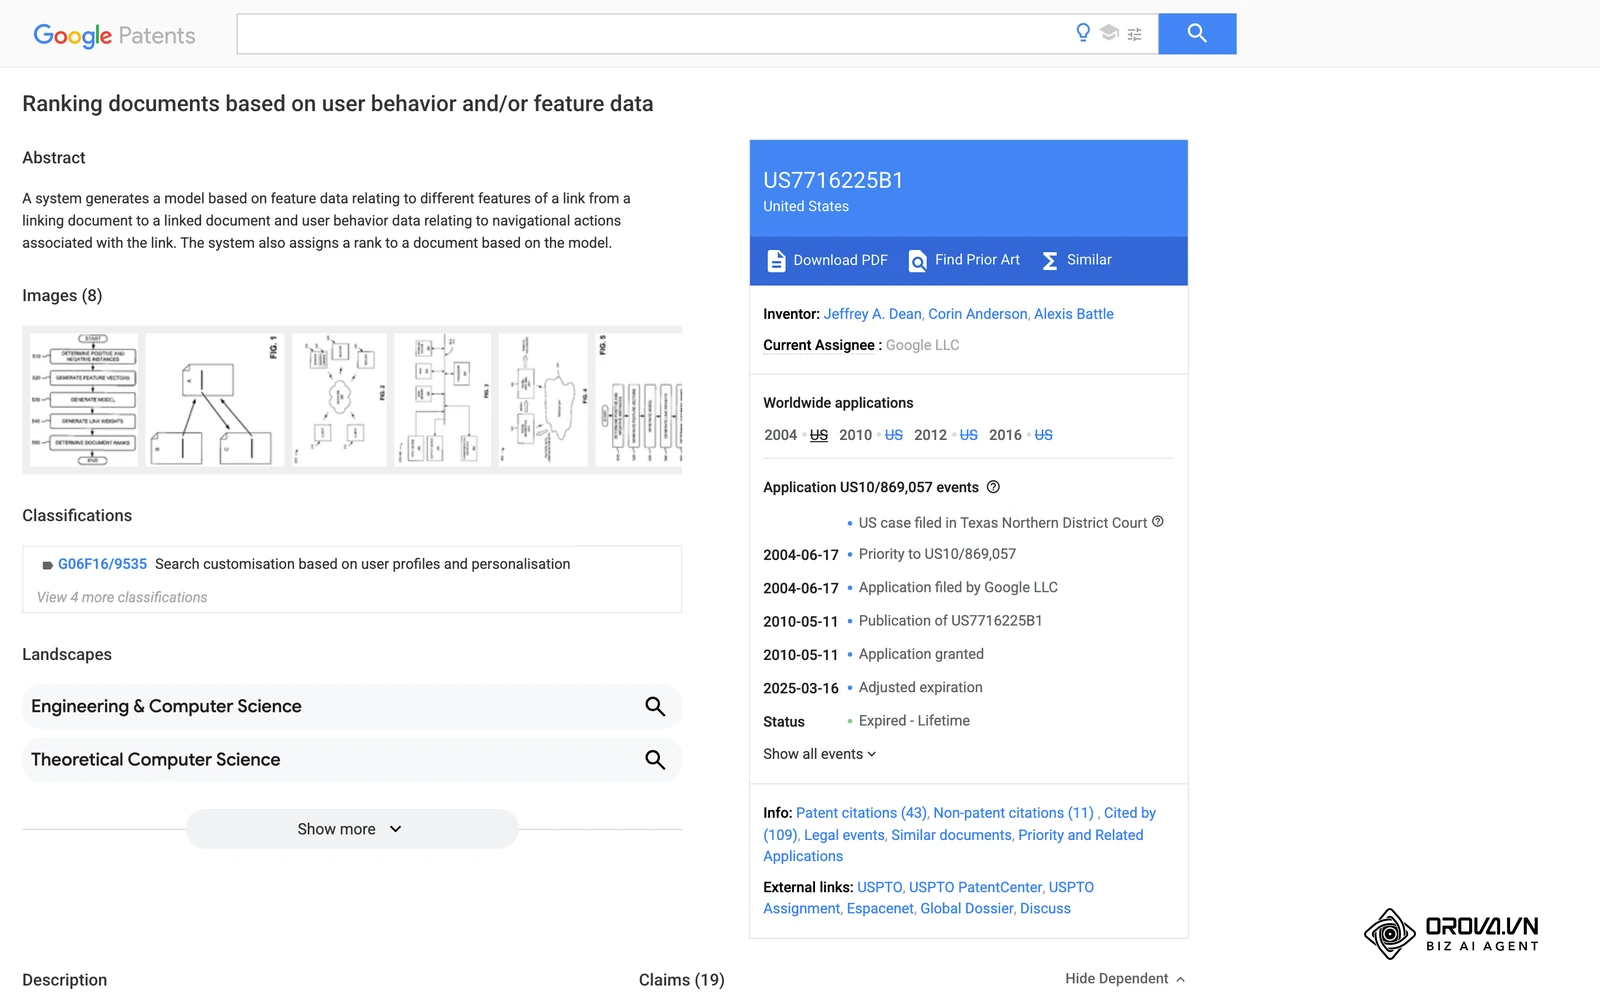The image size is (1600, 1000).
Task: Open Non-patent citations (11) link
Action: (1013, 813)
